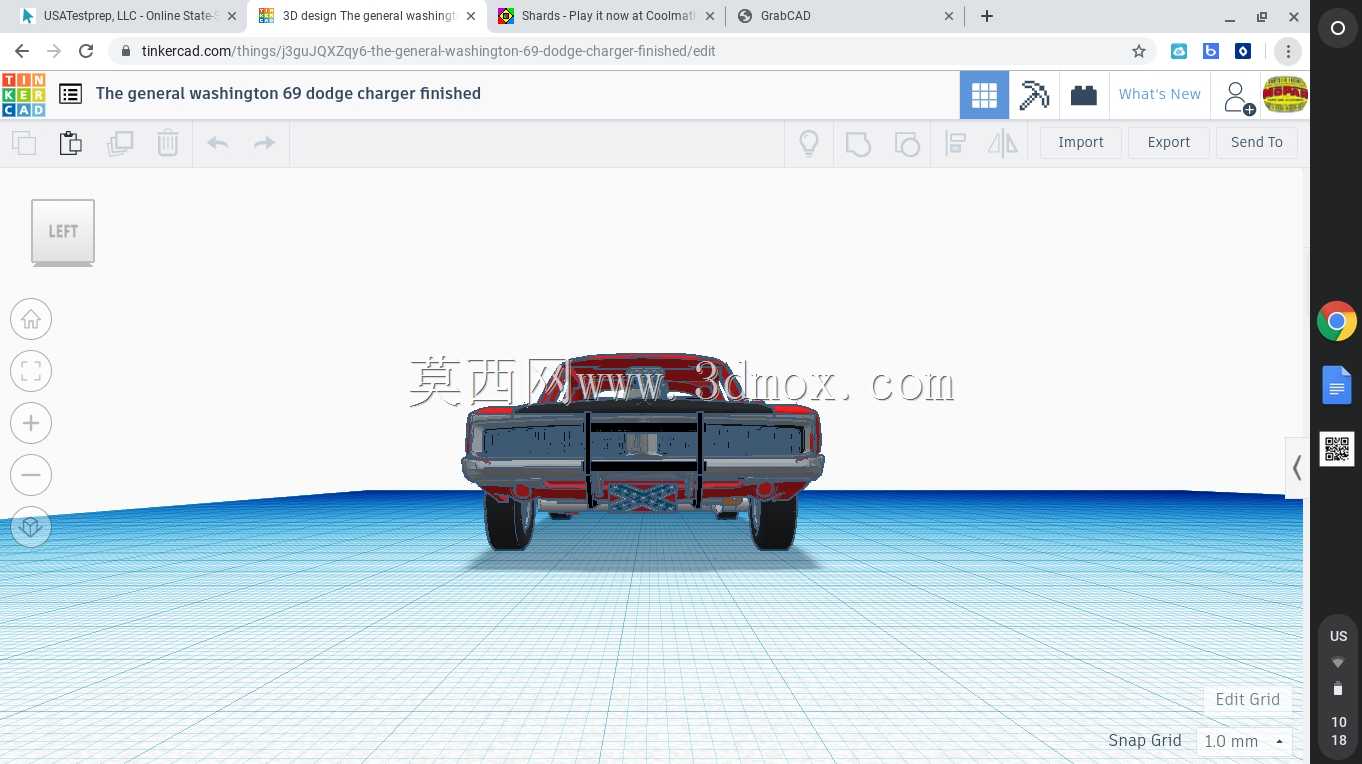Open a new browser tab
Screen dimensions: 1362x764
[x=987, y=16]
